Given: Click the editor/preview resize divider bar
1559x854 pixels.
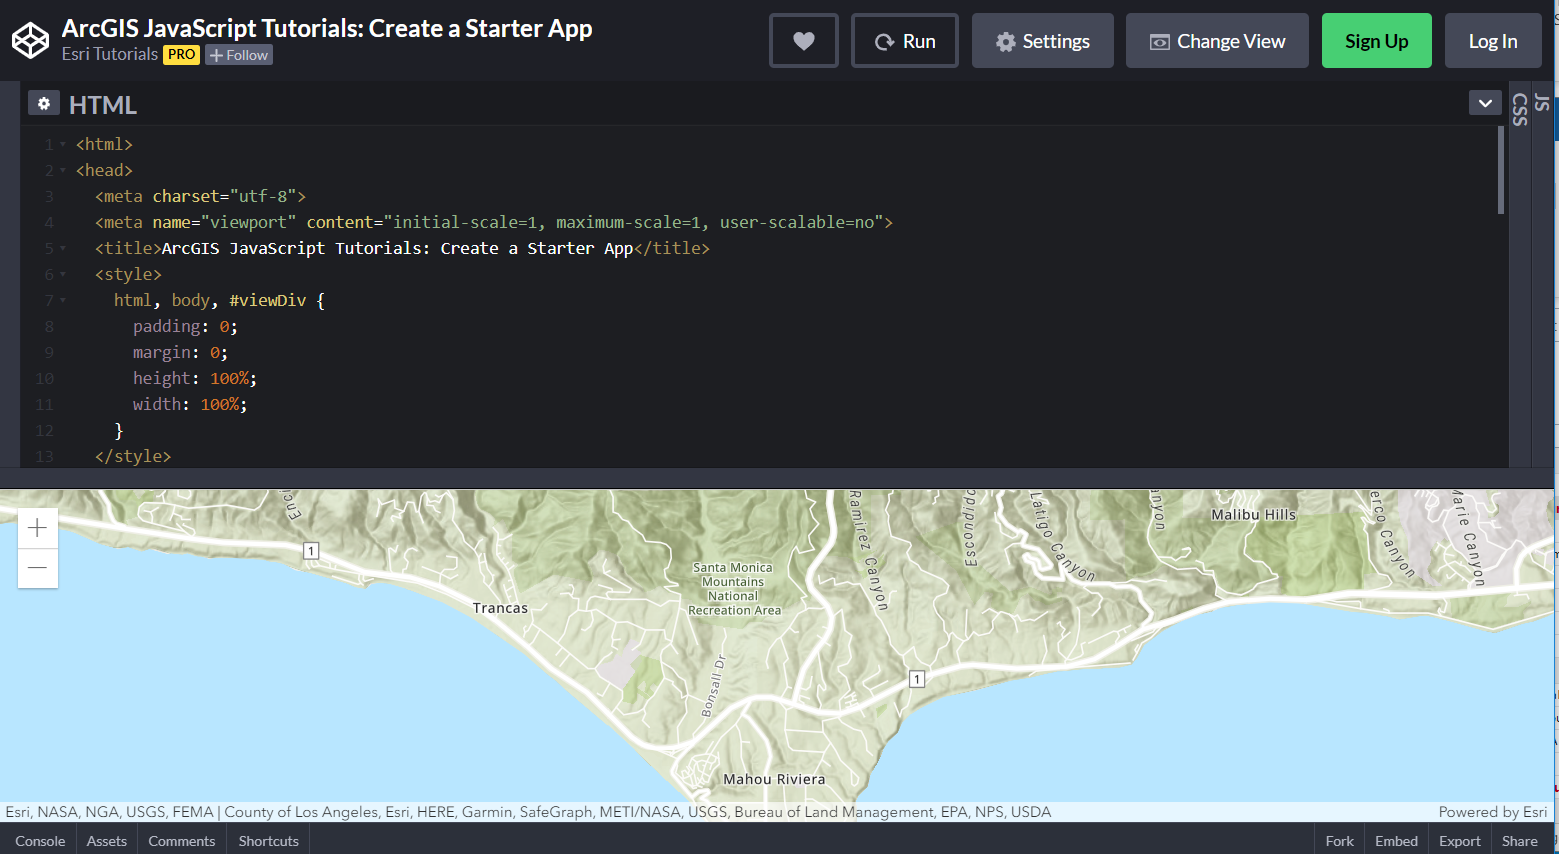Looking at the screenshot, I should click(779, 478).
